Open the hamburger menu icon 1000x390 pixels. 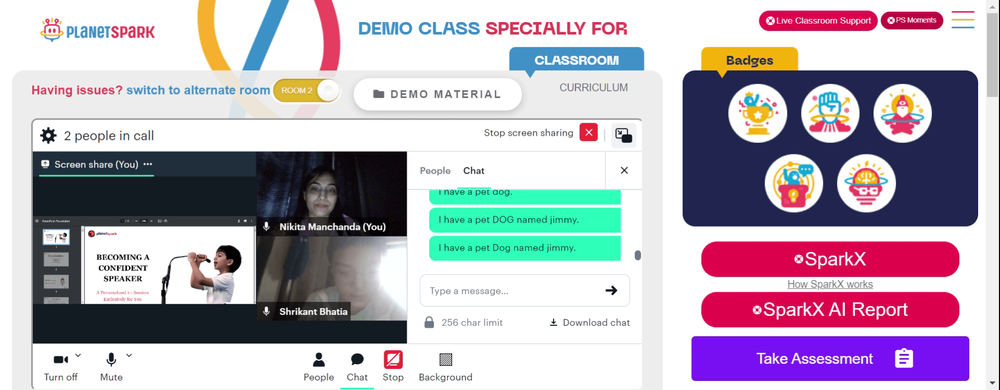pyautogui.click(x=962, y=20)
